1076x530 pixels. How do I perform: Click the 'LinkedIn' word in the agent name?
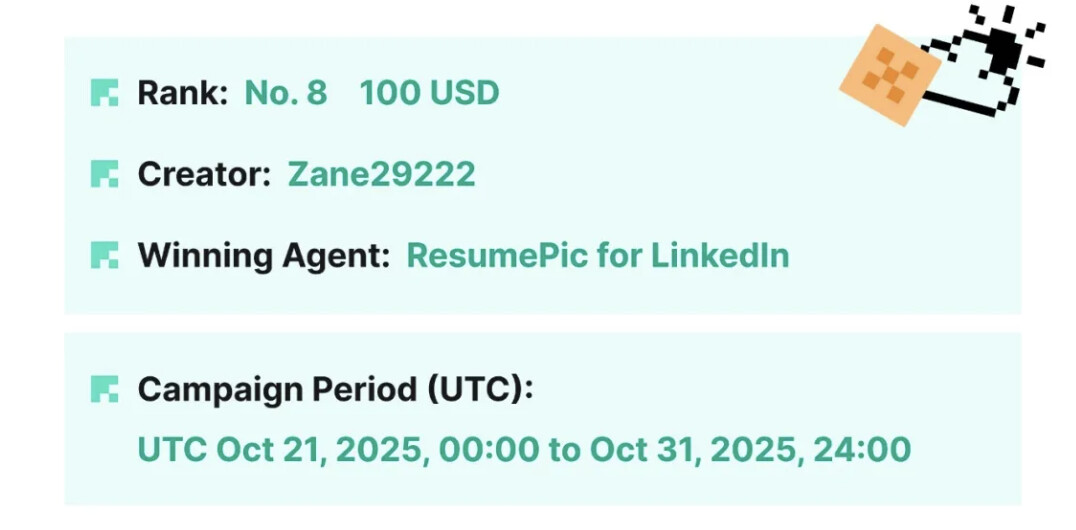tap(720, 255)
